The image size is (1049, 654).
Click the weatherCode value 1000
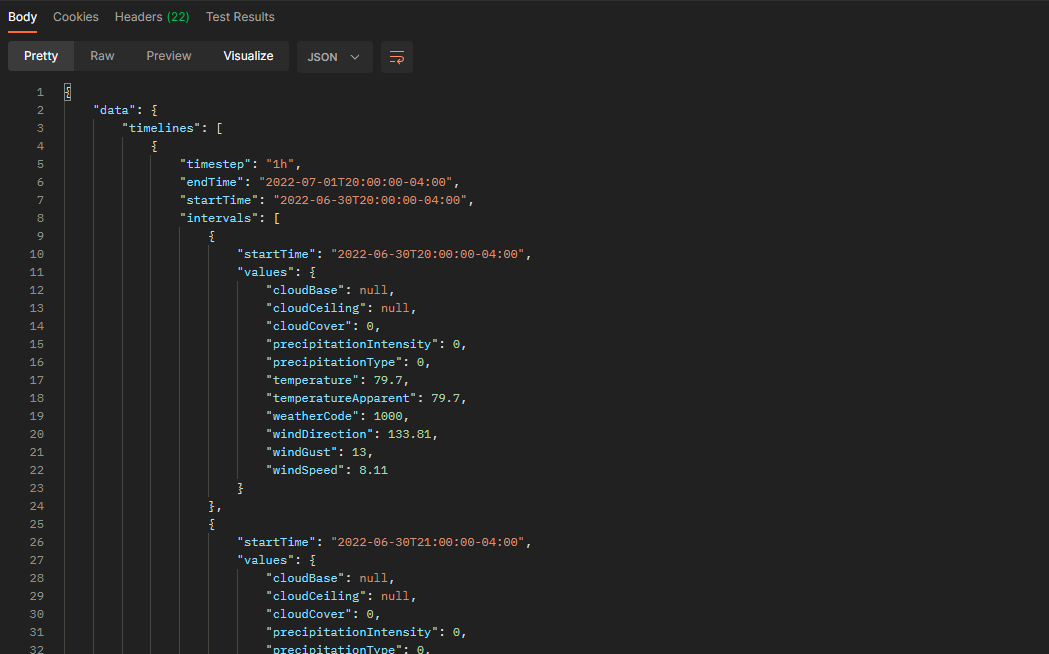point(392,416)
